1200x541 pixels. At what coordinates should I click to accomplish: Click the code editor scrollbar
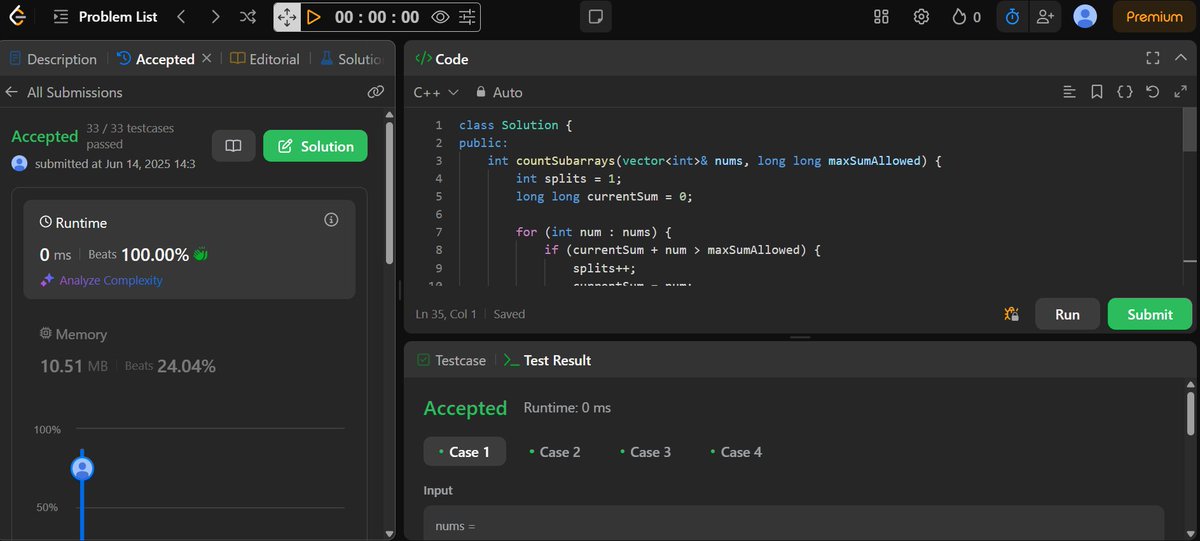[x=1189, y=131]
